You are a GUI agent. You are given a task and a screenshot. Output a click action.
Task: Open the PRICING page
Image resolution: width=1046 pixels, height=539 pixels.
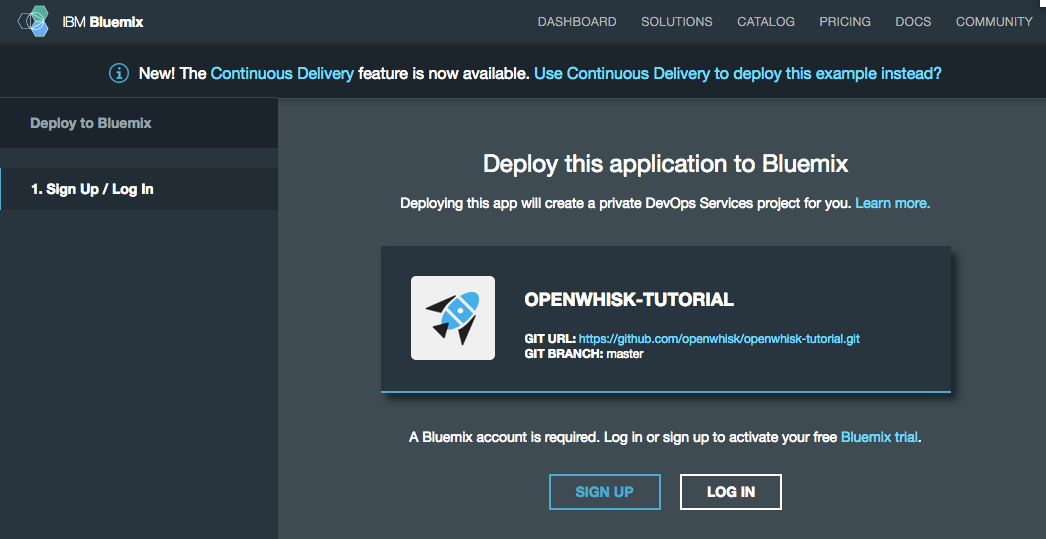845,22
